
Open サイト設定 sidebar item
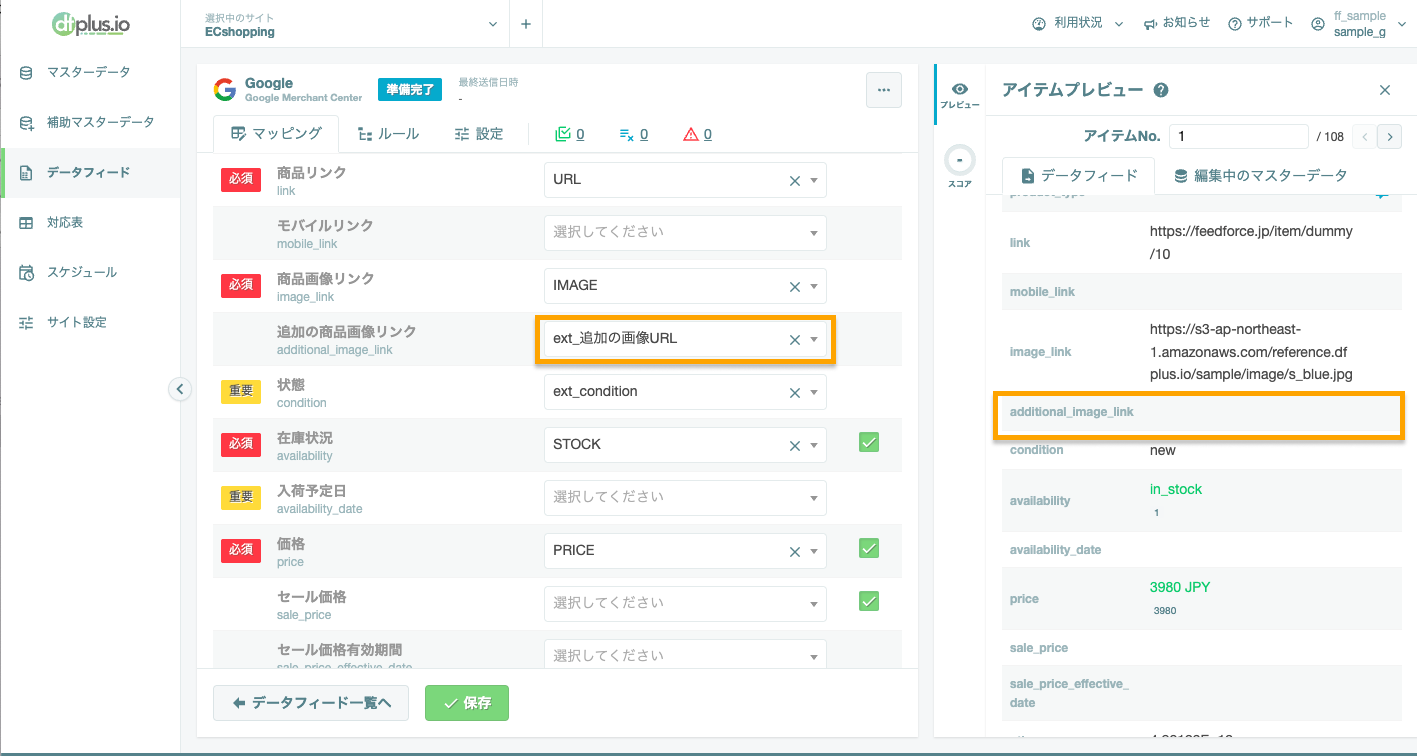[x=90, y=322]
